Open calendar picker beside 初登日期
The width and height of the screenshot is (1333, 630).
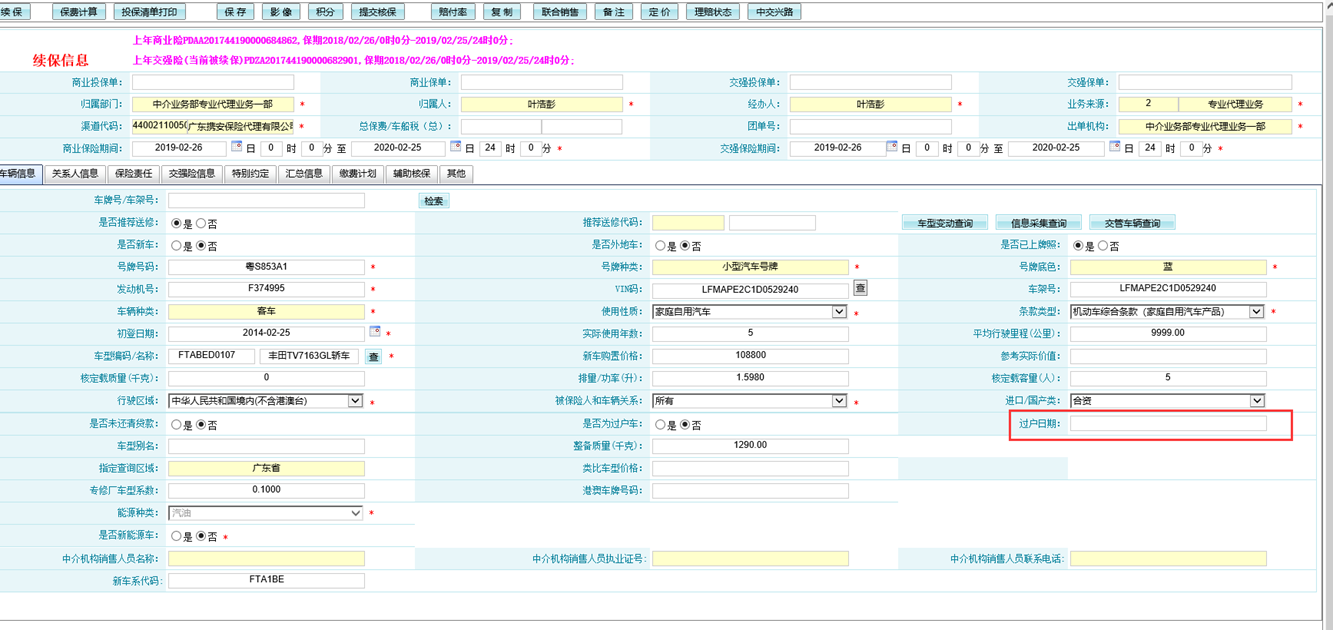(x=375, y=332)
